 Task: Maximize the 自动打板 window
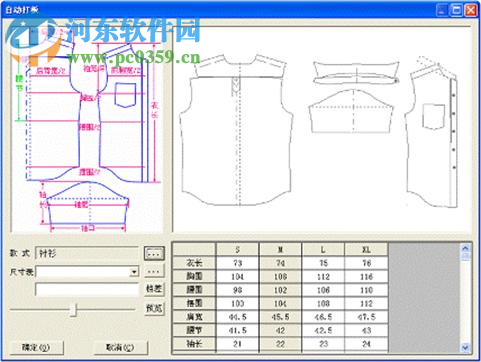[x=456, y=10]
